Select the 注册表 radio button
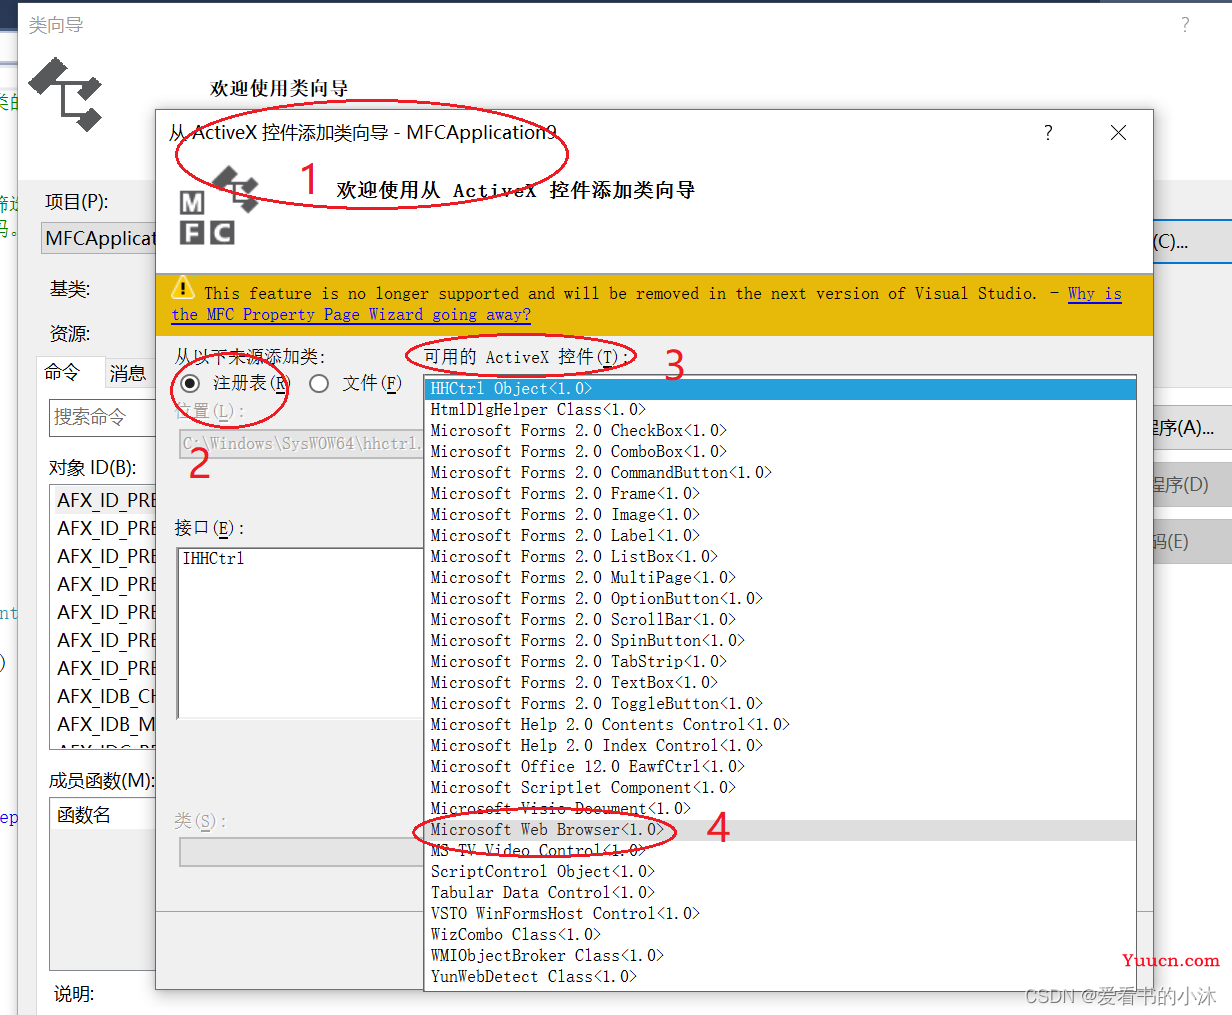The image size is (1232, 1015). pyautogui.click(x=190, y=384)
